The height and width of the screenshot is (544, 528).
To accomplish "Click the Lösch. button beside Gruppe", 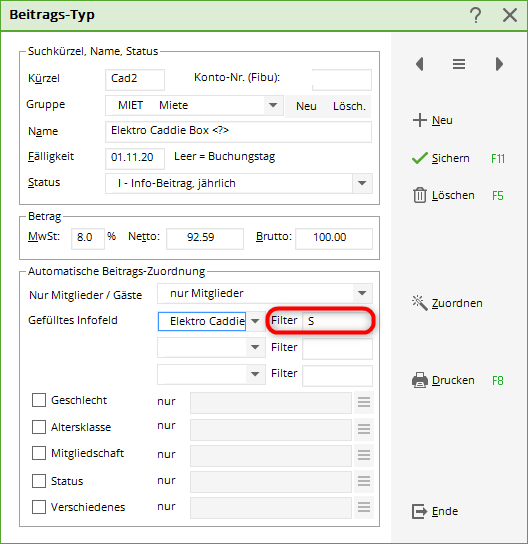I will point(349,106).
